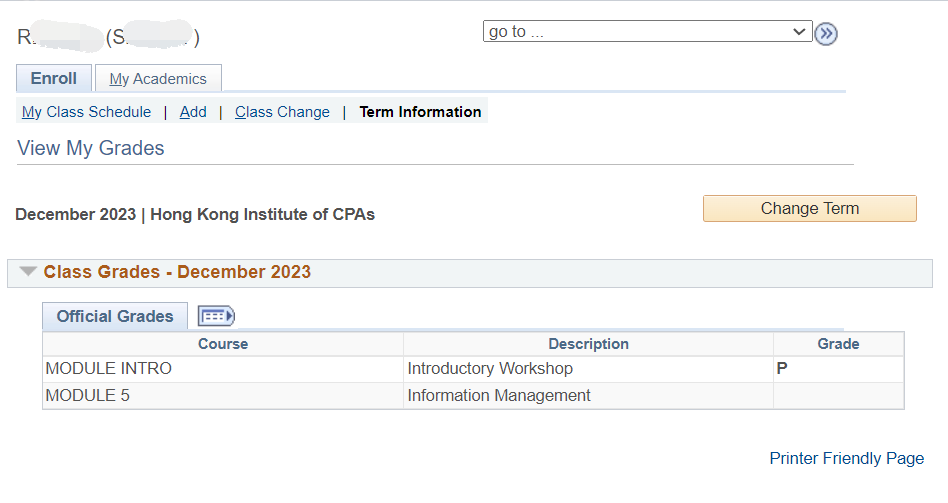Click the Change Term button
948x503 pixels.
(810, 209)
